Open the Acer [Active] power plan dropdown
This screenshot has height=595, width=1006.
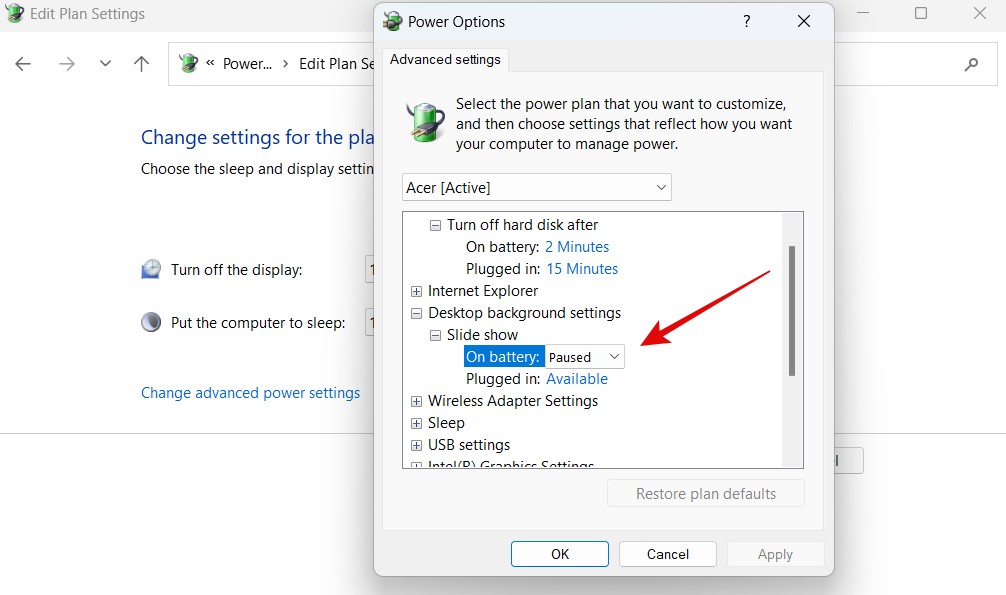[537, 187]
